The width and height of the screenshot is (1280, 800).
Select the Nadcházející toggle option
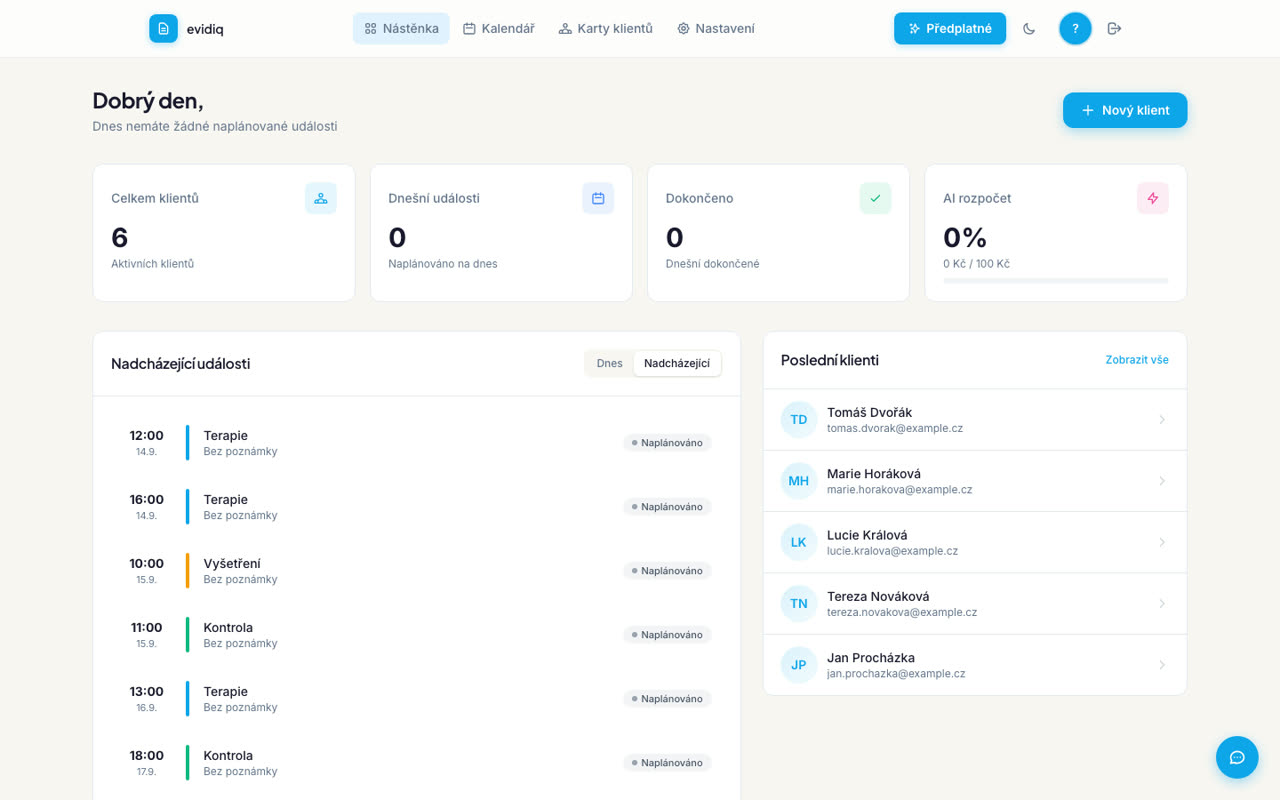pos(677,363)
